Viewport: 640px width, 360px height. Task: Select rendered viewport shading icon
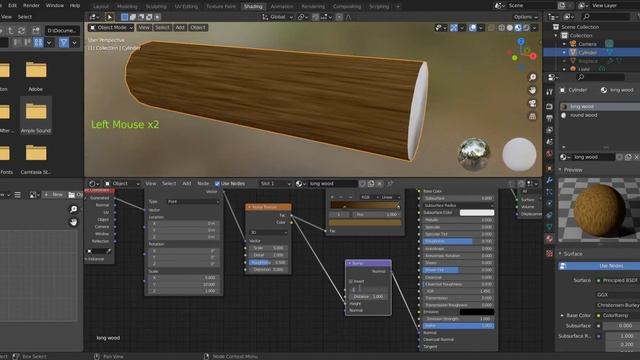[526, 28]
